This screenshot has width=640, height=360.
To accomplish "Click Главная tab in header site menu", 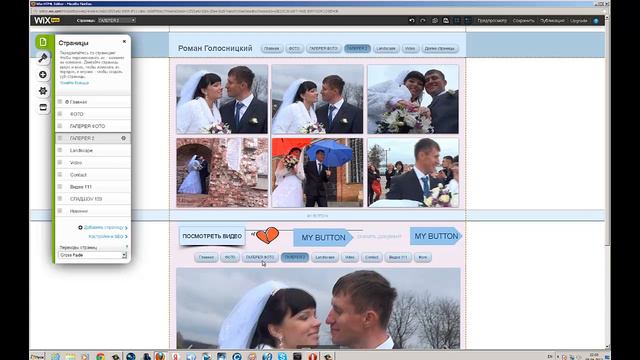I will click(271, 49).
